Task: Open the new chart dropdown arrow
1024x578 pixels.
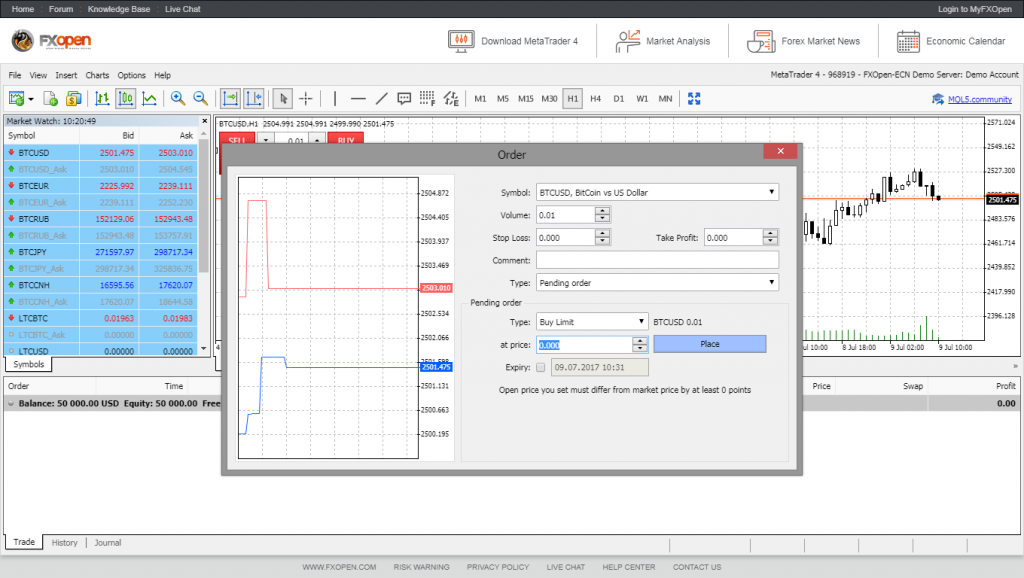Action: (31, 99)
